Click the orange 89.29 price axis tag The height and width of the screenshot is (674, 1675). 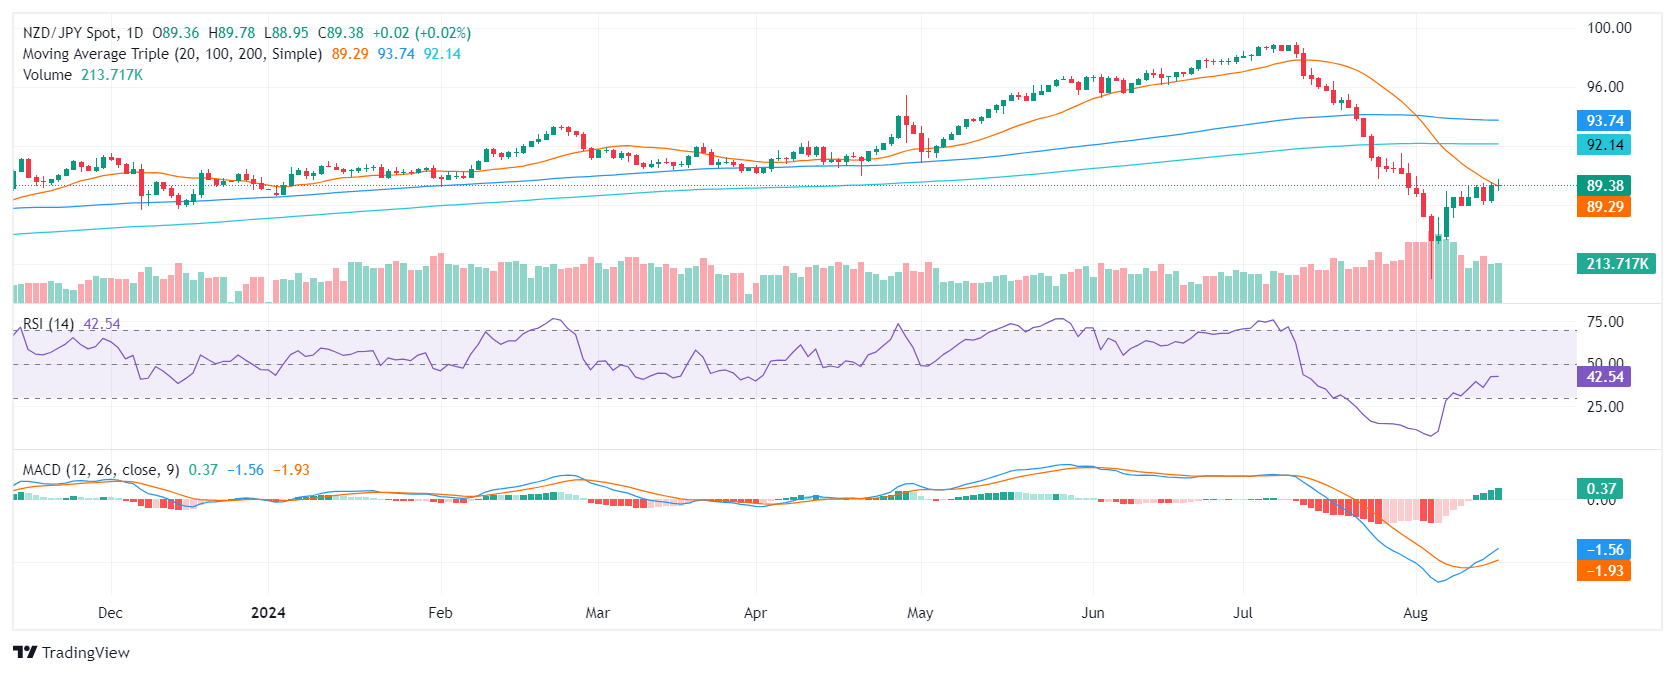1604,207
